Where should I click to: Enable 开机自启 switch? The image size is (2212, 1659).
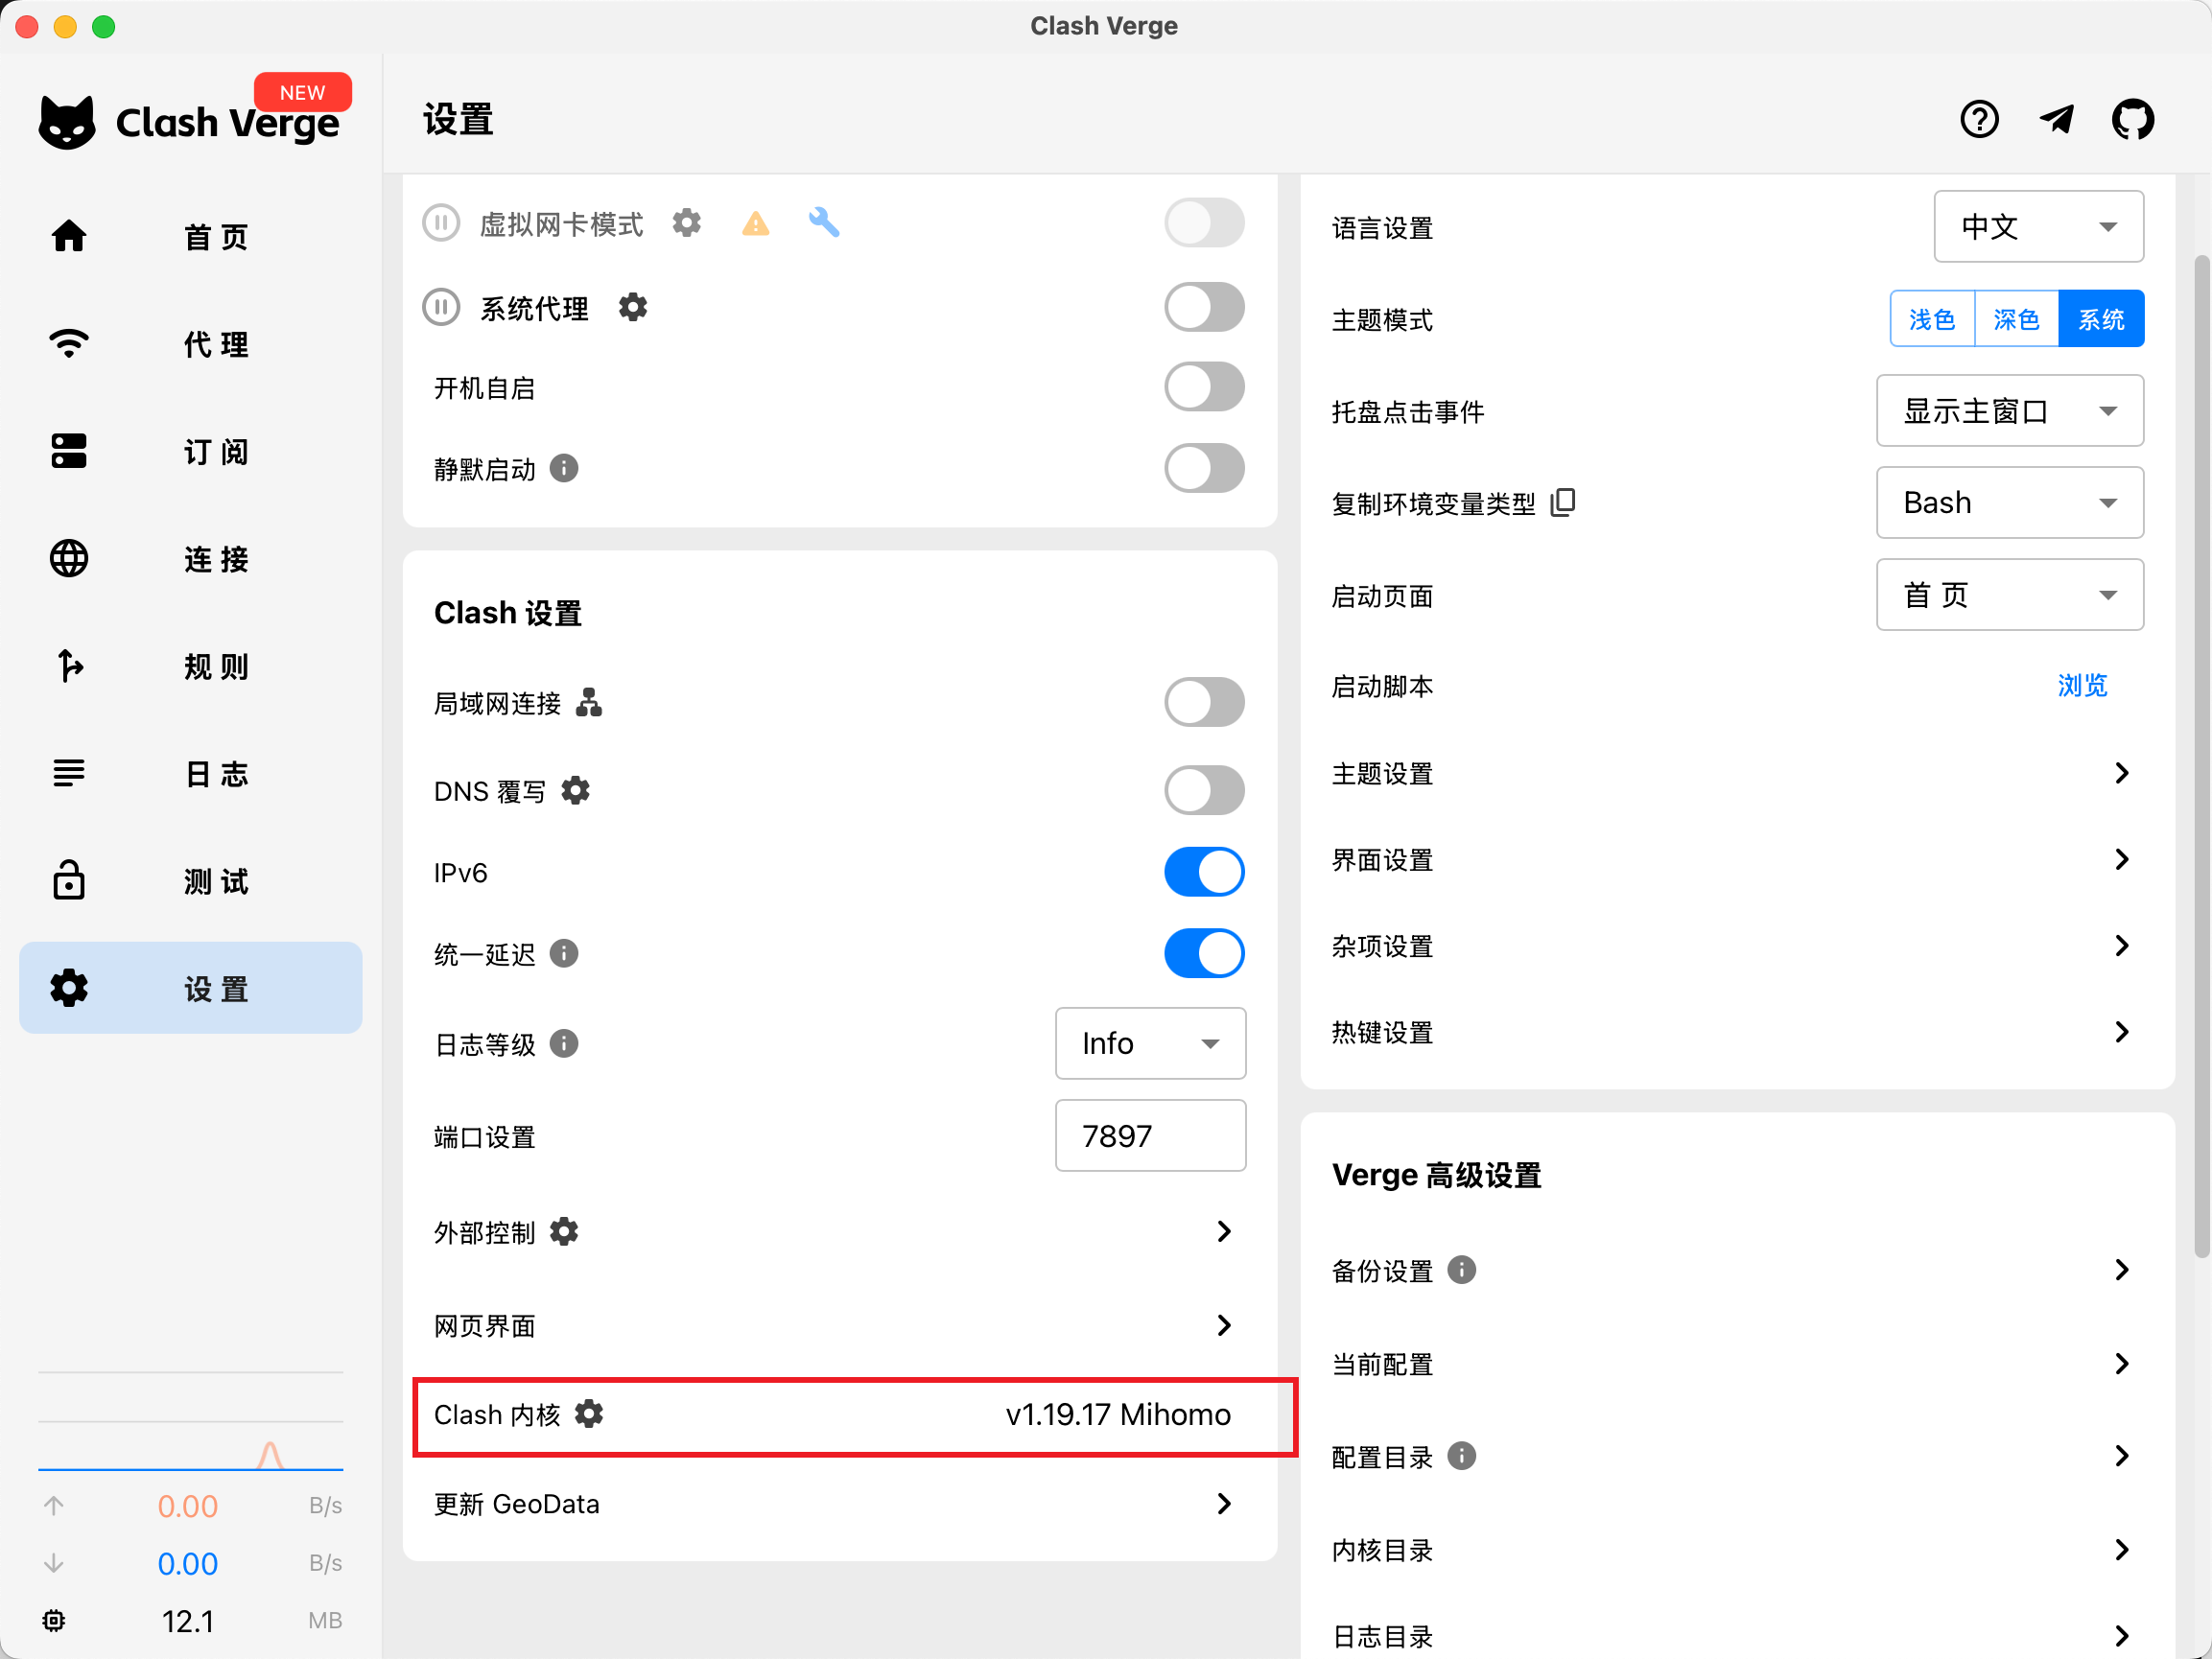1204,387
